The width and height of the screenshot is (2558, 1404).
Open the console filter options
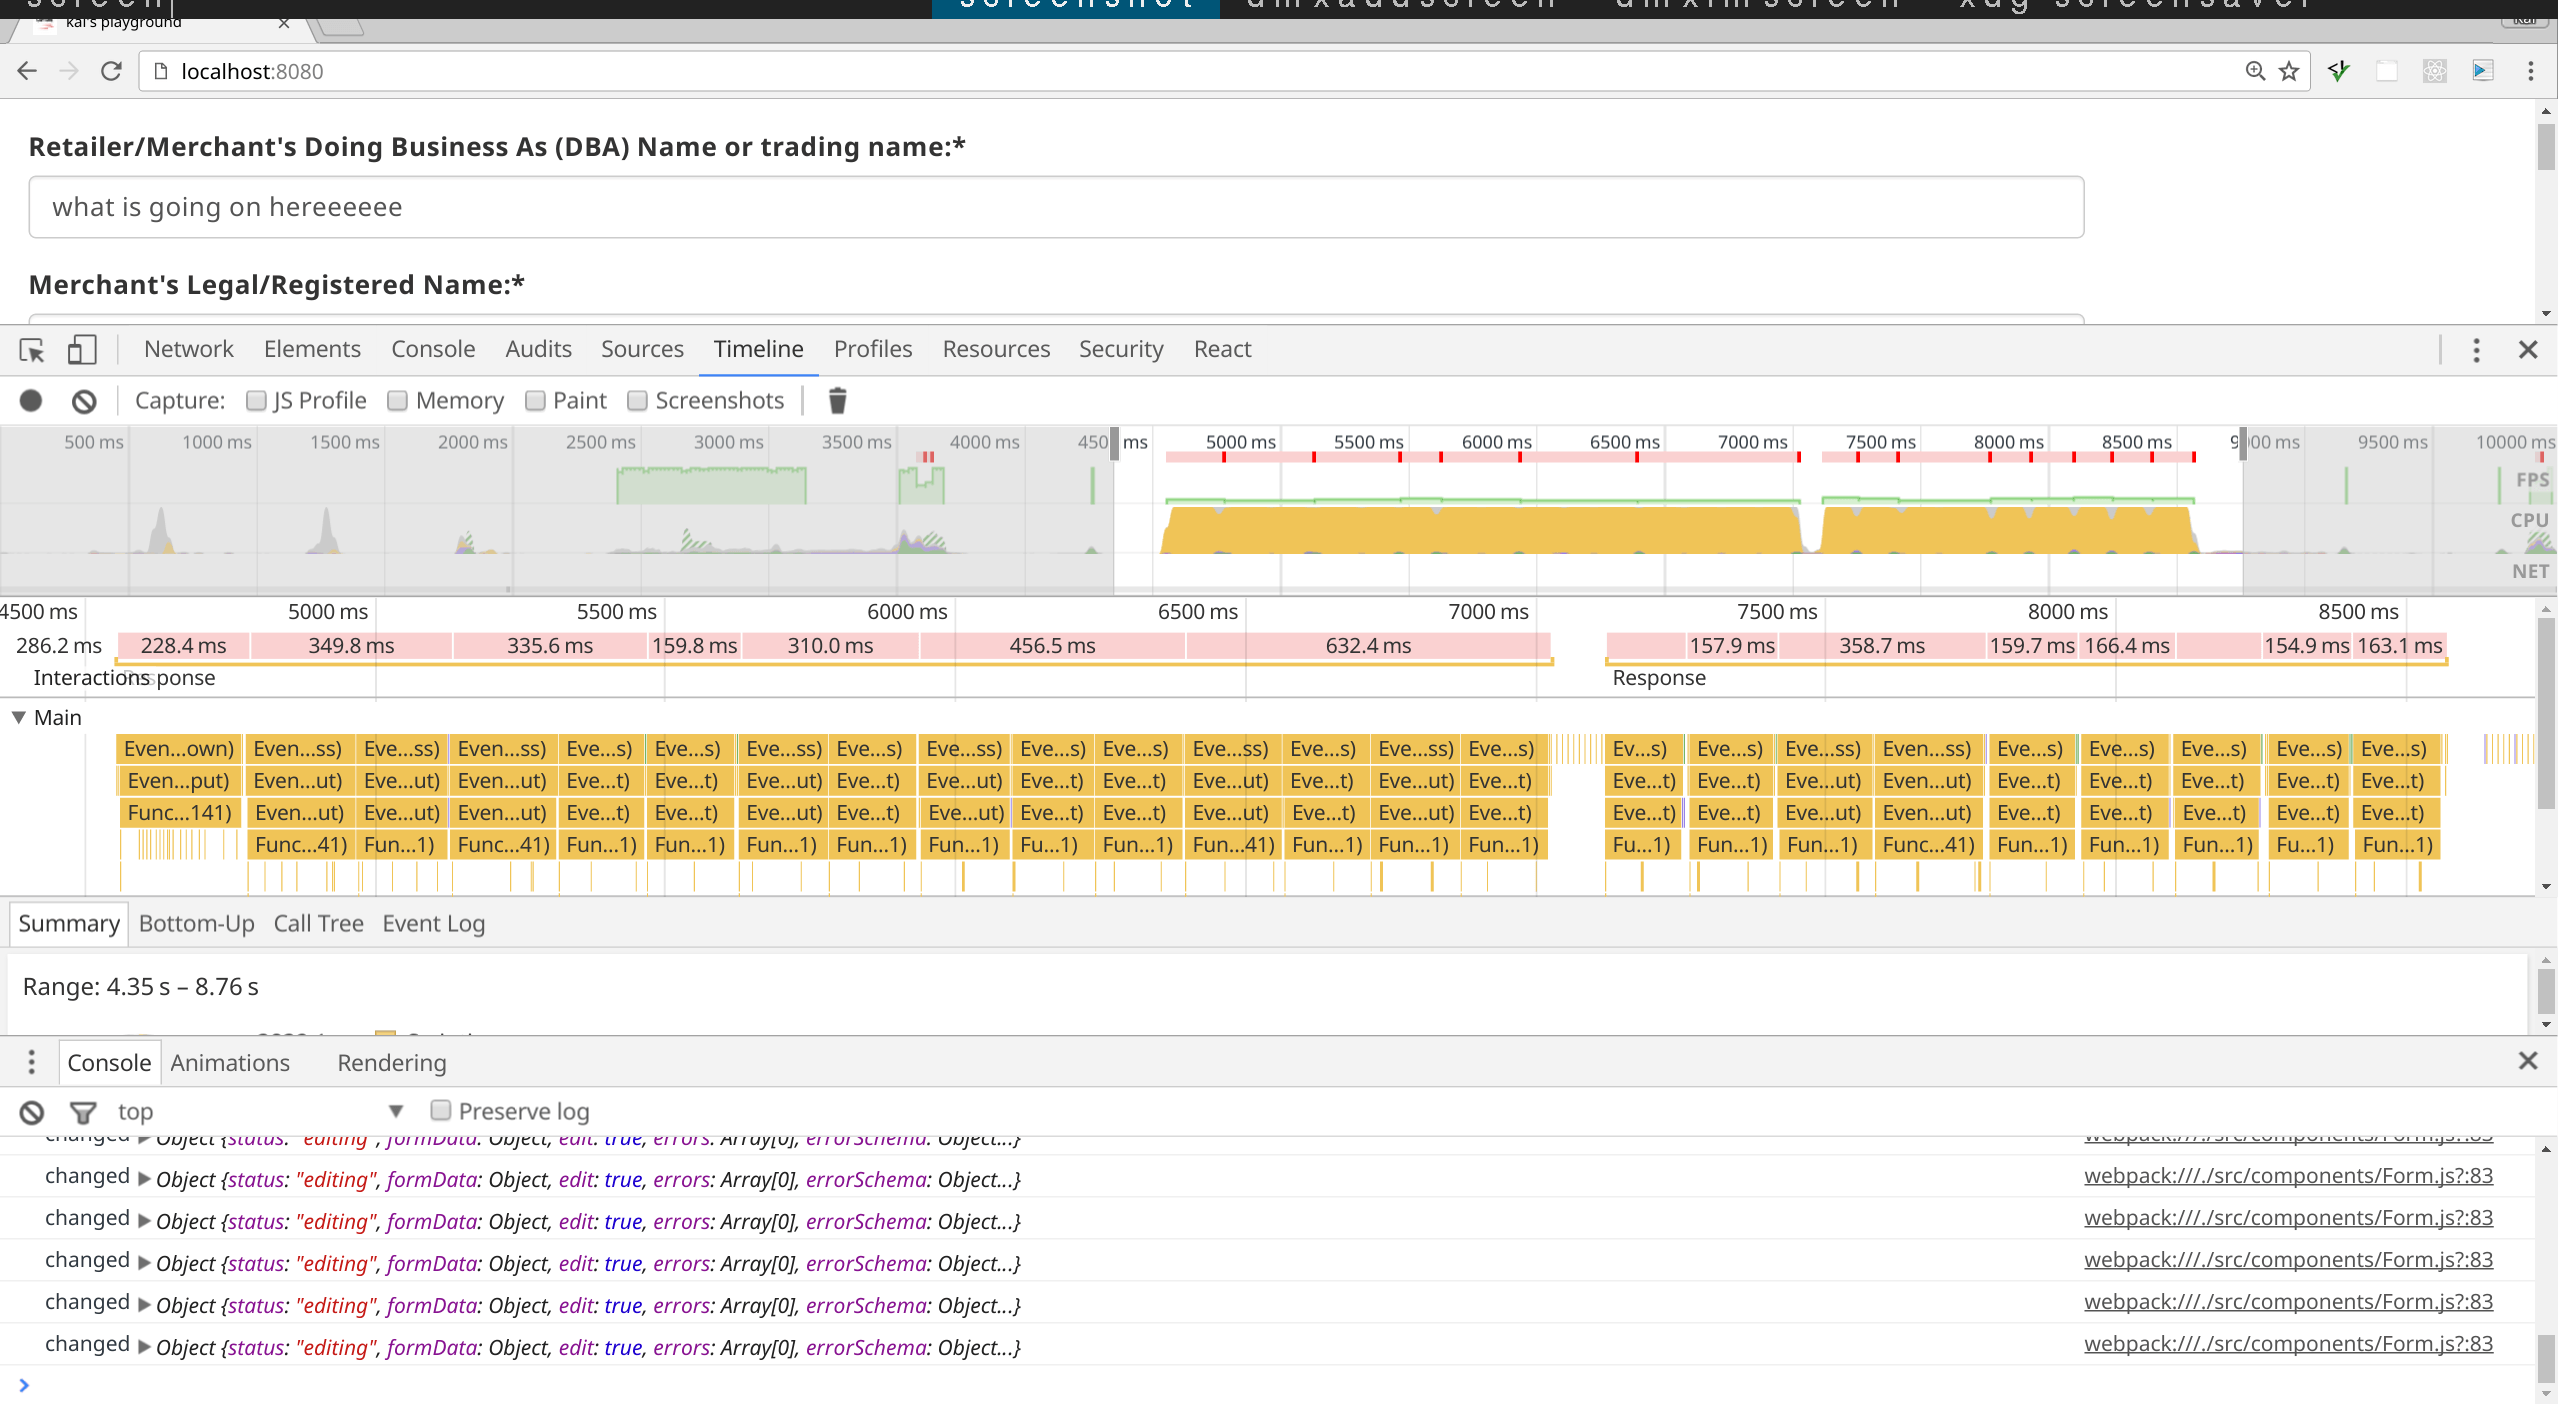coord(83,1111)
